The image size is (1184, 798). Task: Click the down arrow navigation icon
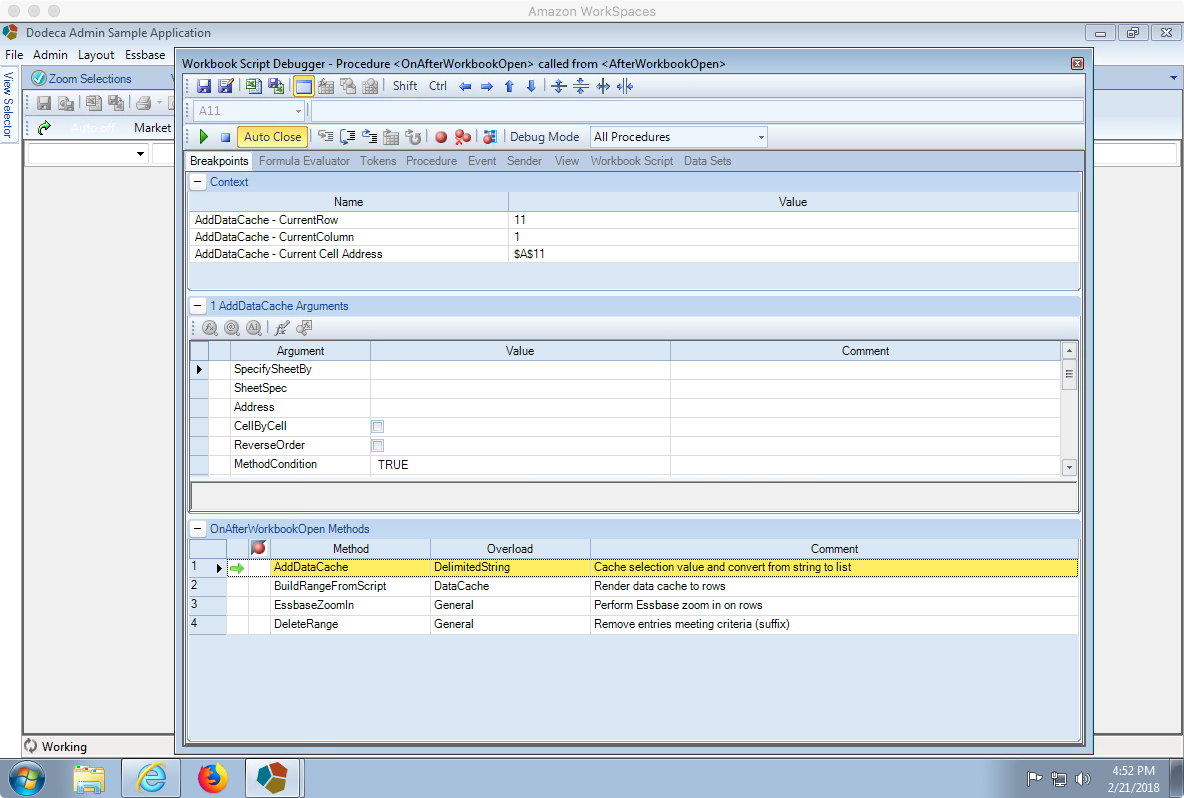click(x=531, y=86)
